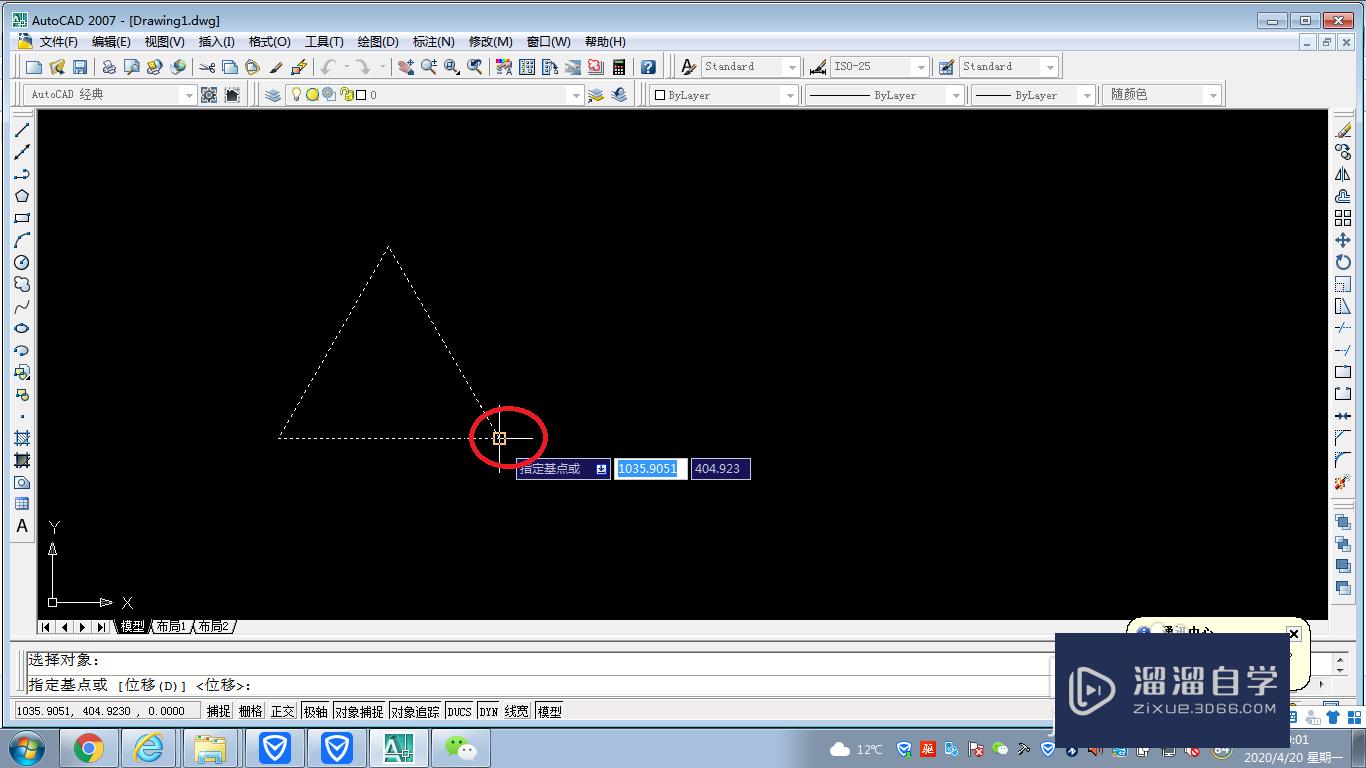The height and width of the screenshot is (768, 1366).
Task: Select the Mirror modify tool
Action: [x=1343, y=174]
